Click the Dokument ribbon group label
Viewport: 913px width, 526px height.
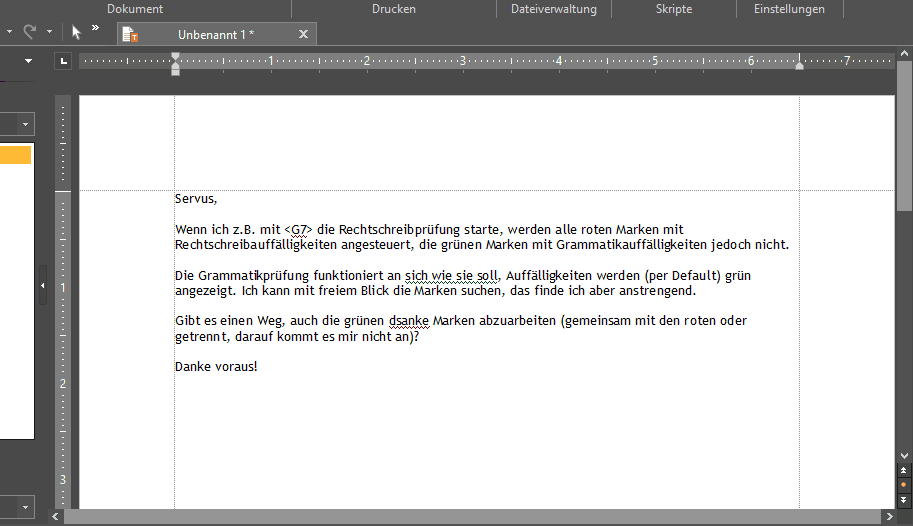tap(135, 9)
